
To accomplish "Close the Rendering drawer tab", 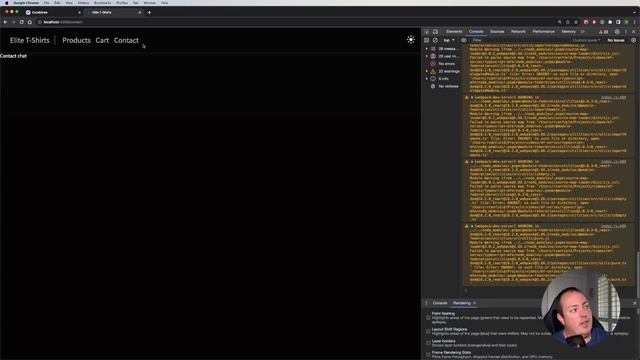I will coord(474,303).
